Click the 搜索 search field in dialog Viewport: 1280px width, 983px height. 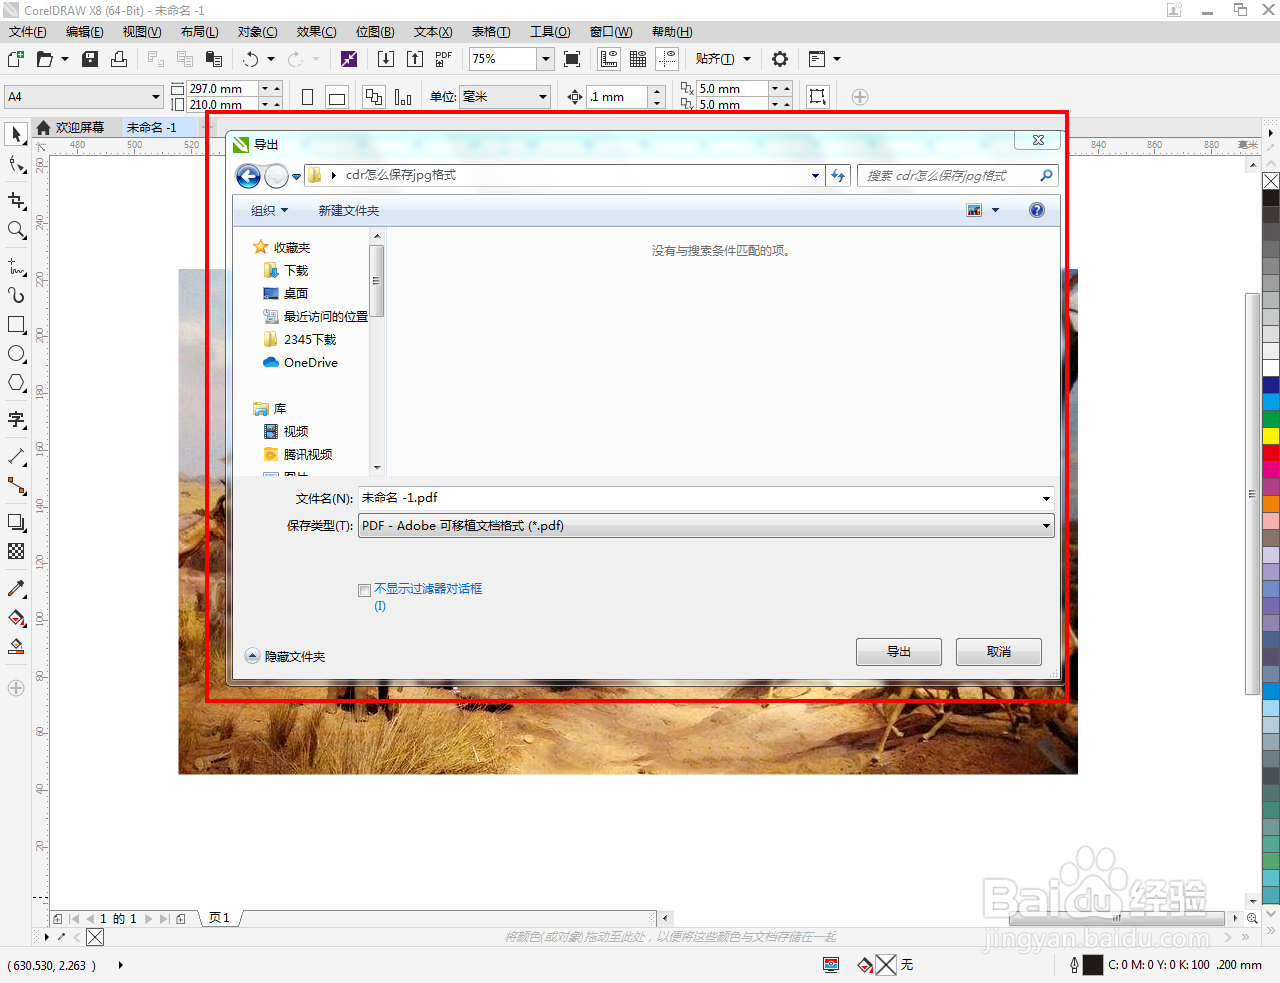coord(957,175)
